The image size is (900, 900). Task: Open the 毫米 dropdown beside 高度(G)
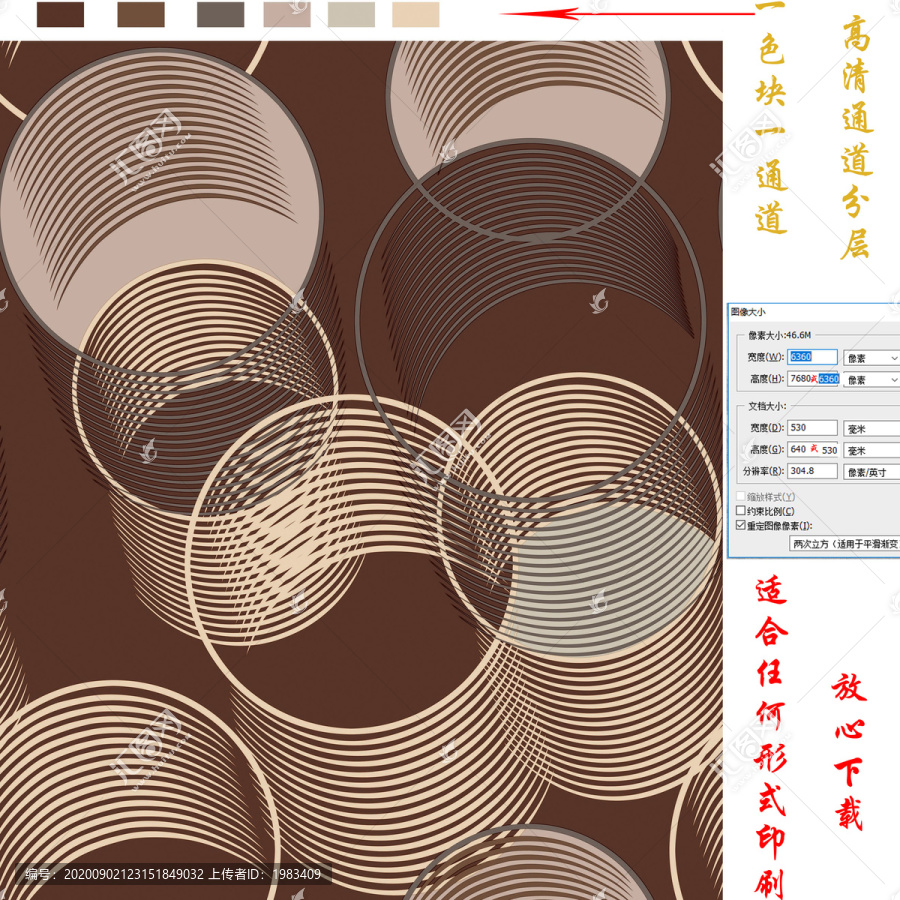871,451
